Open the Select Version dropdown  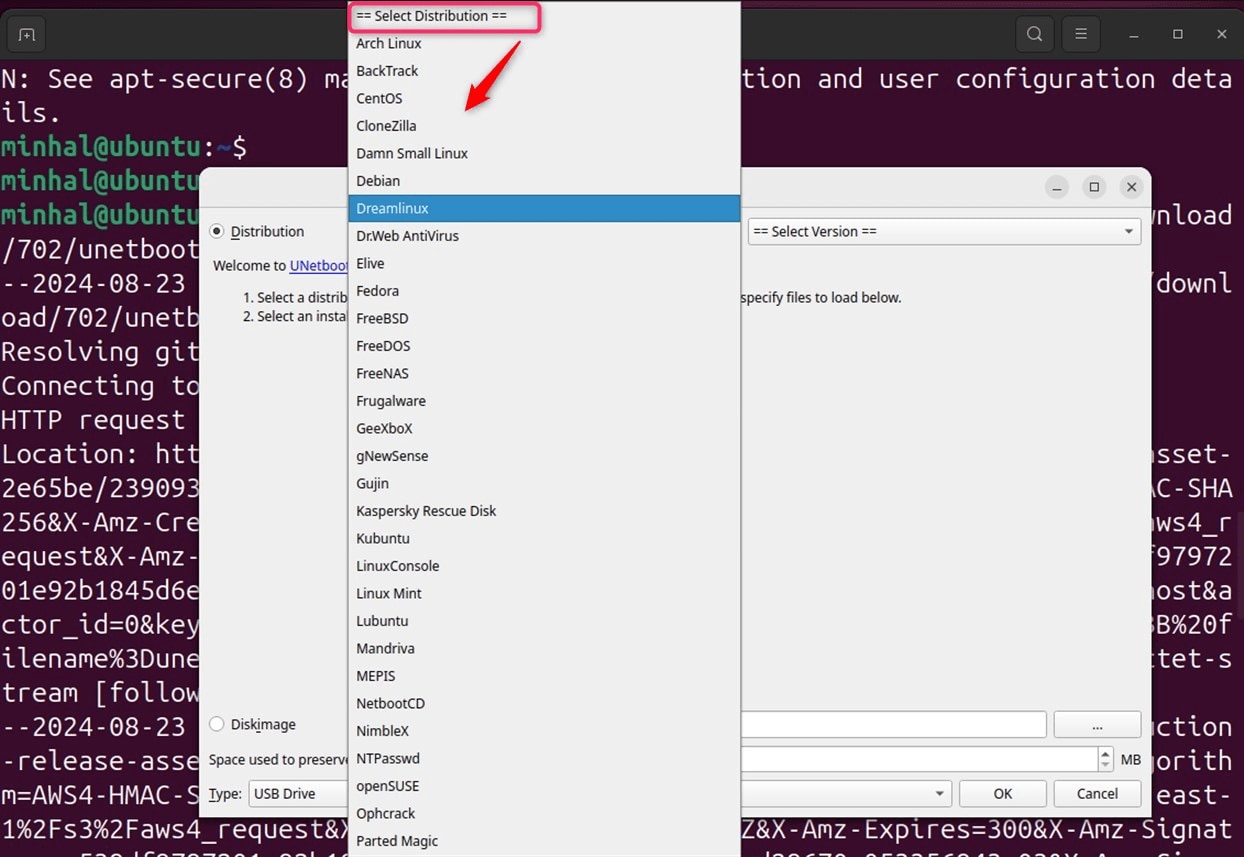coord(944,231)
